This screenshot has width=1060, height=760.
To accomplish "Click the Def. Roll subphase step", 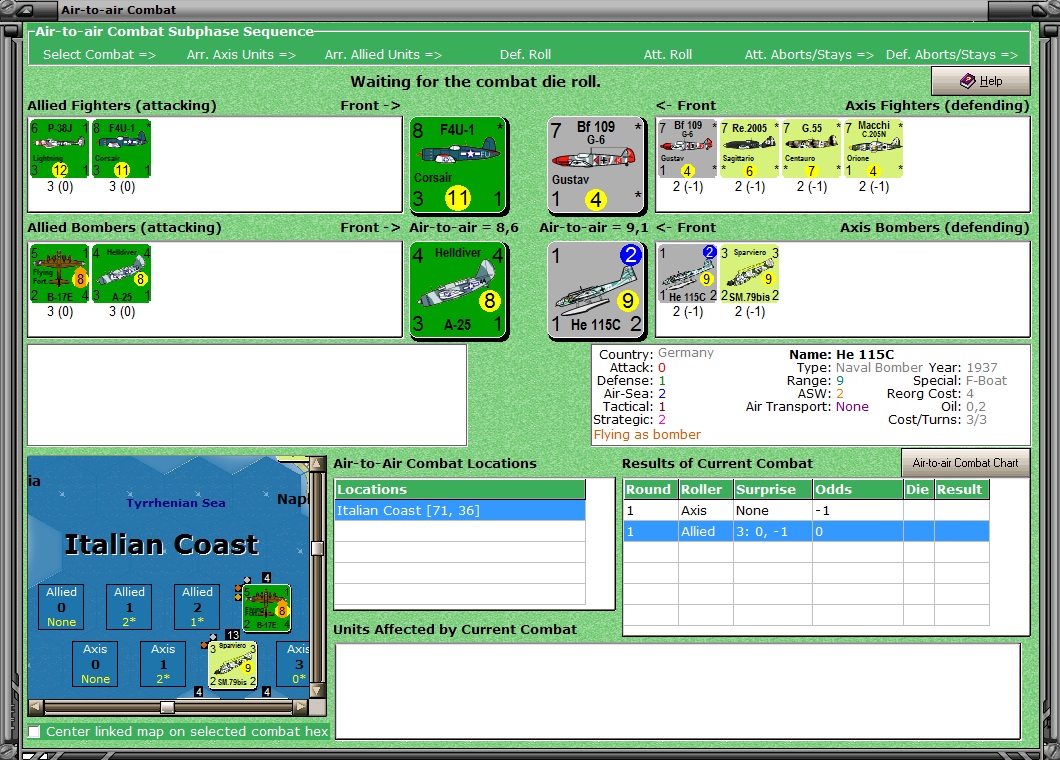I will tap(525, 55).
